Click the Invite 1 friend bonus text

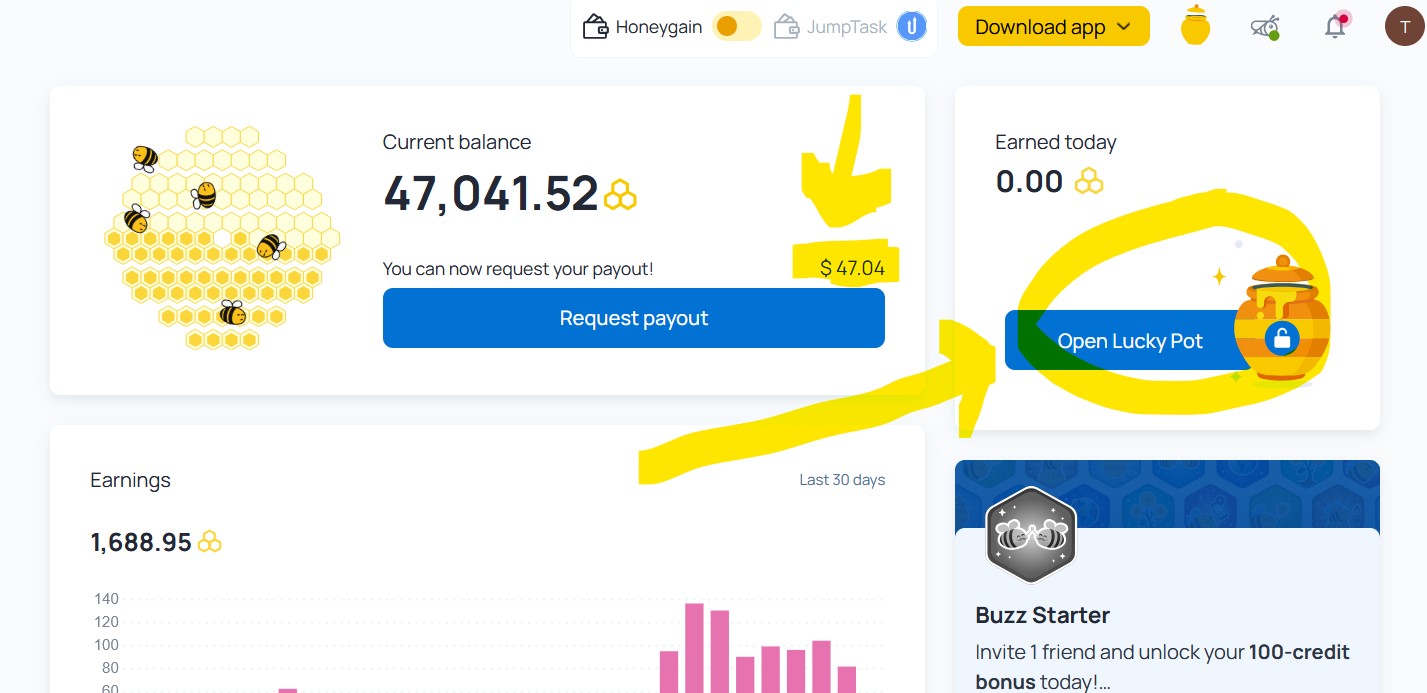point(1163,667)
